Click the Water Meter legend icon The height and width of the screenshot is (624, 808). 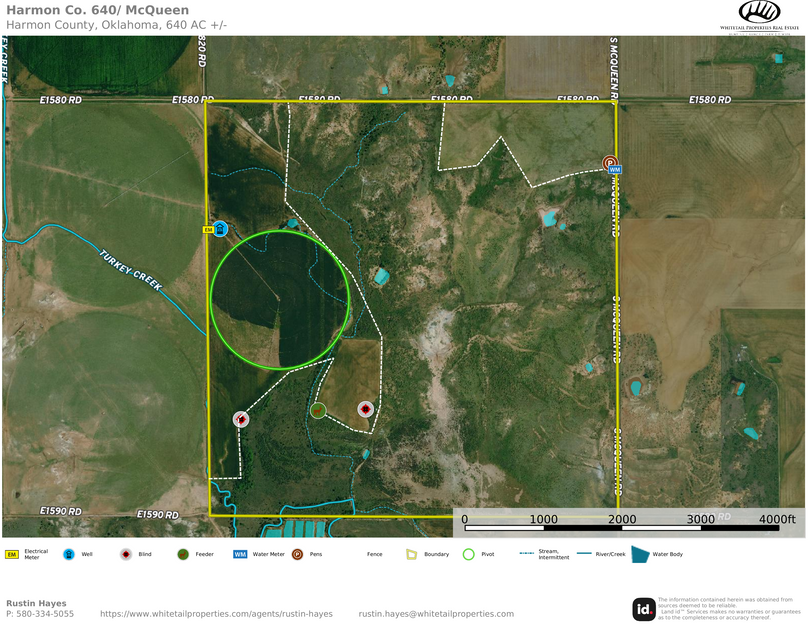pos(240,554)
